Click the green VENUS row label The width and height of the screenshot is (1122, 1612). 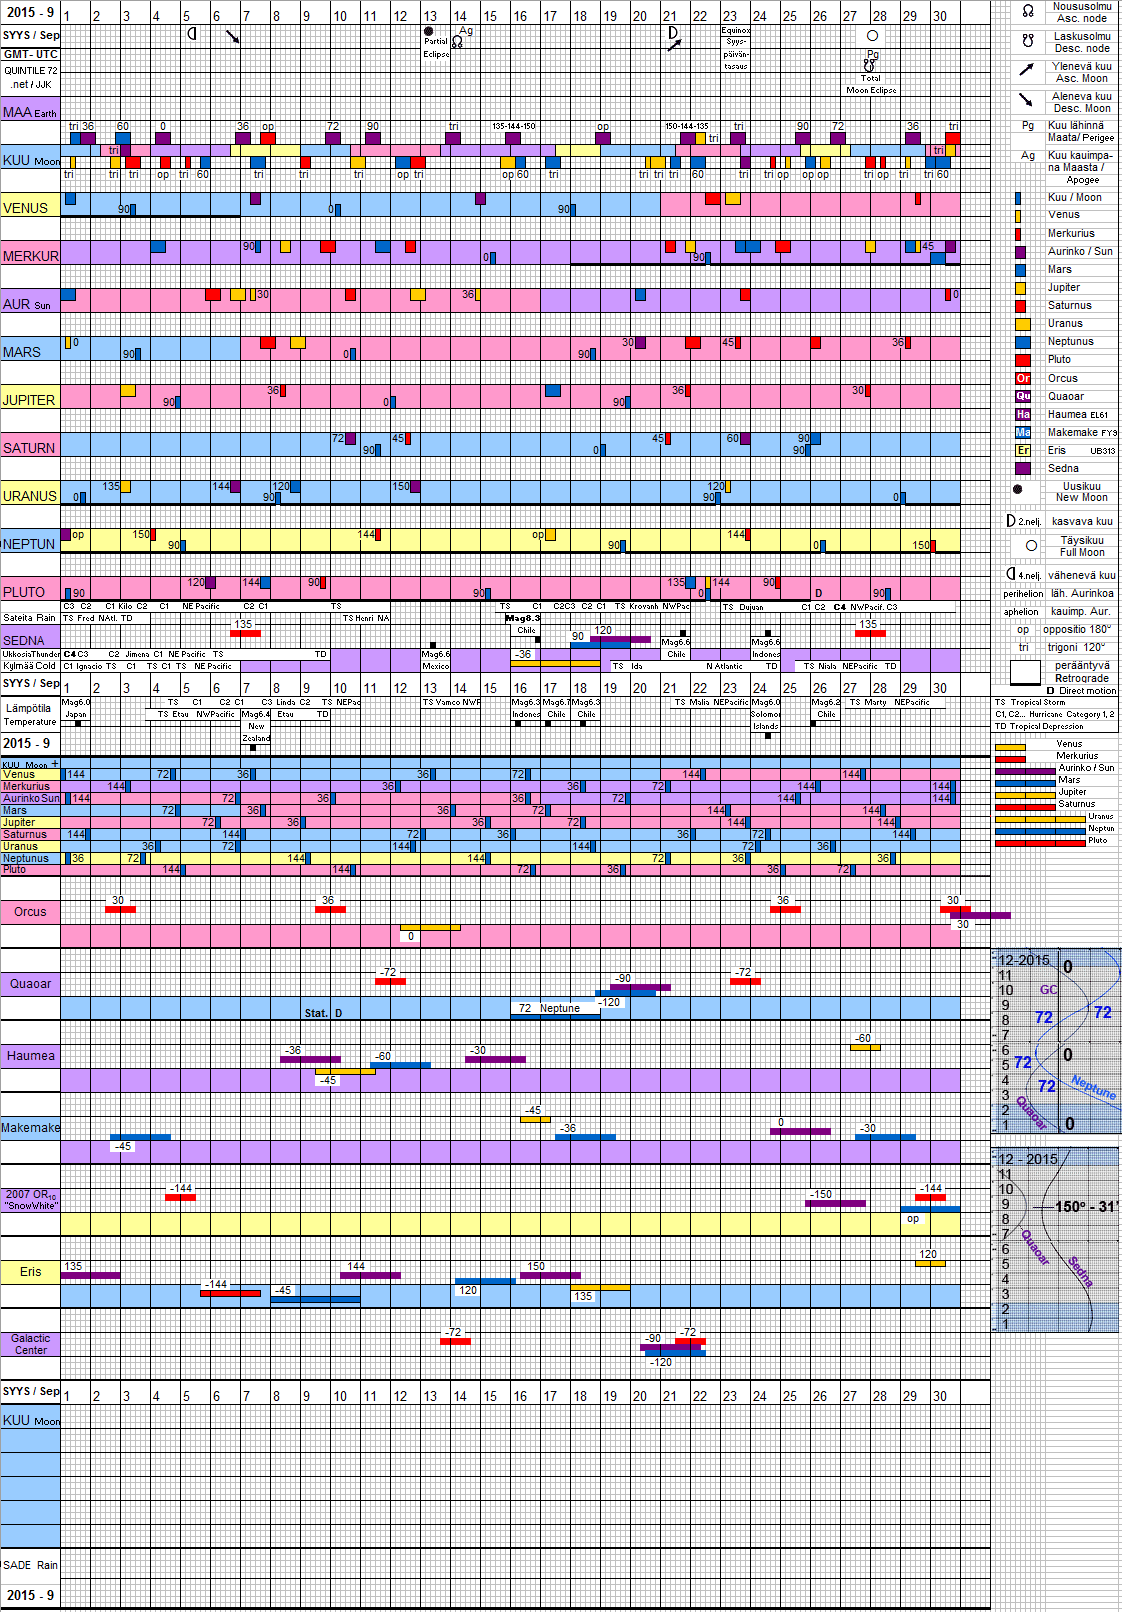(x=26, y=208)
